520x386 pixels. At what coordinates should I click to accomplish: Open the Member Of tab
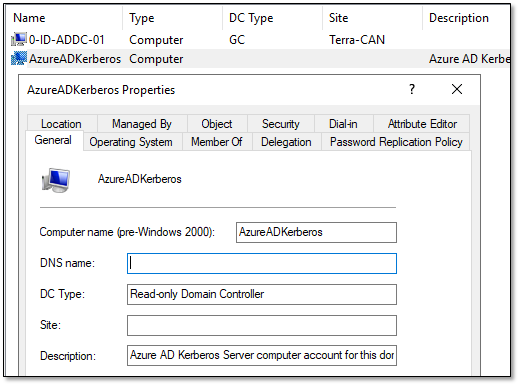(217, 142)
